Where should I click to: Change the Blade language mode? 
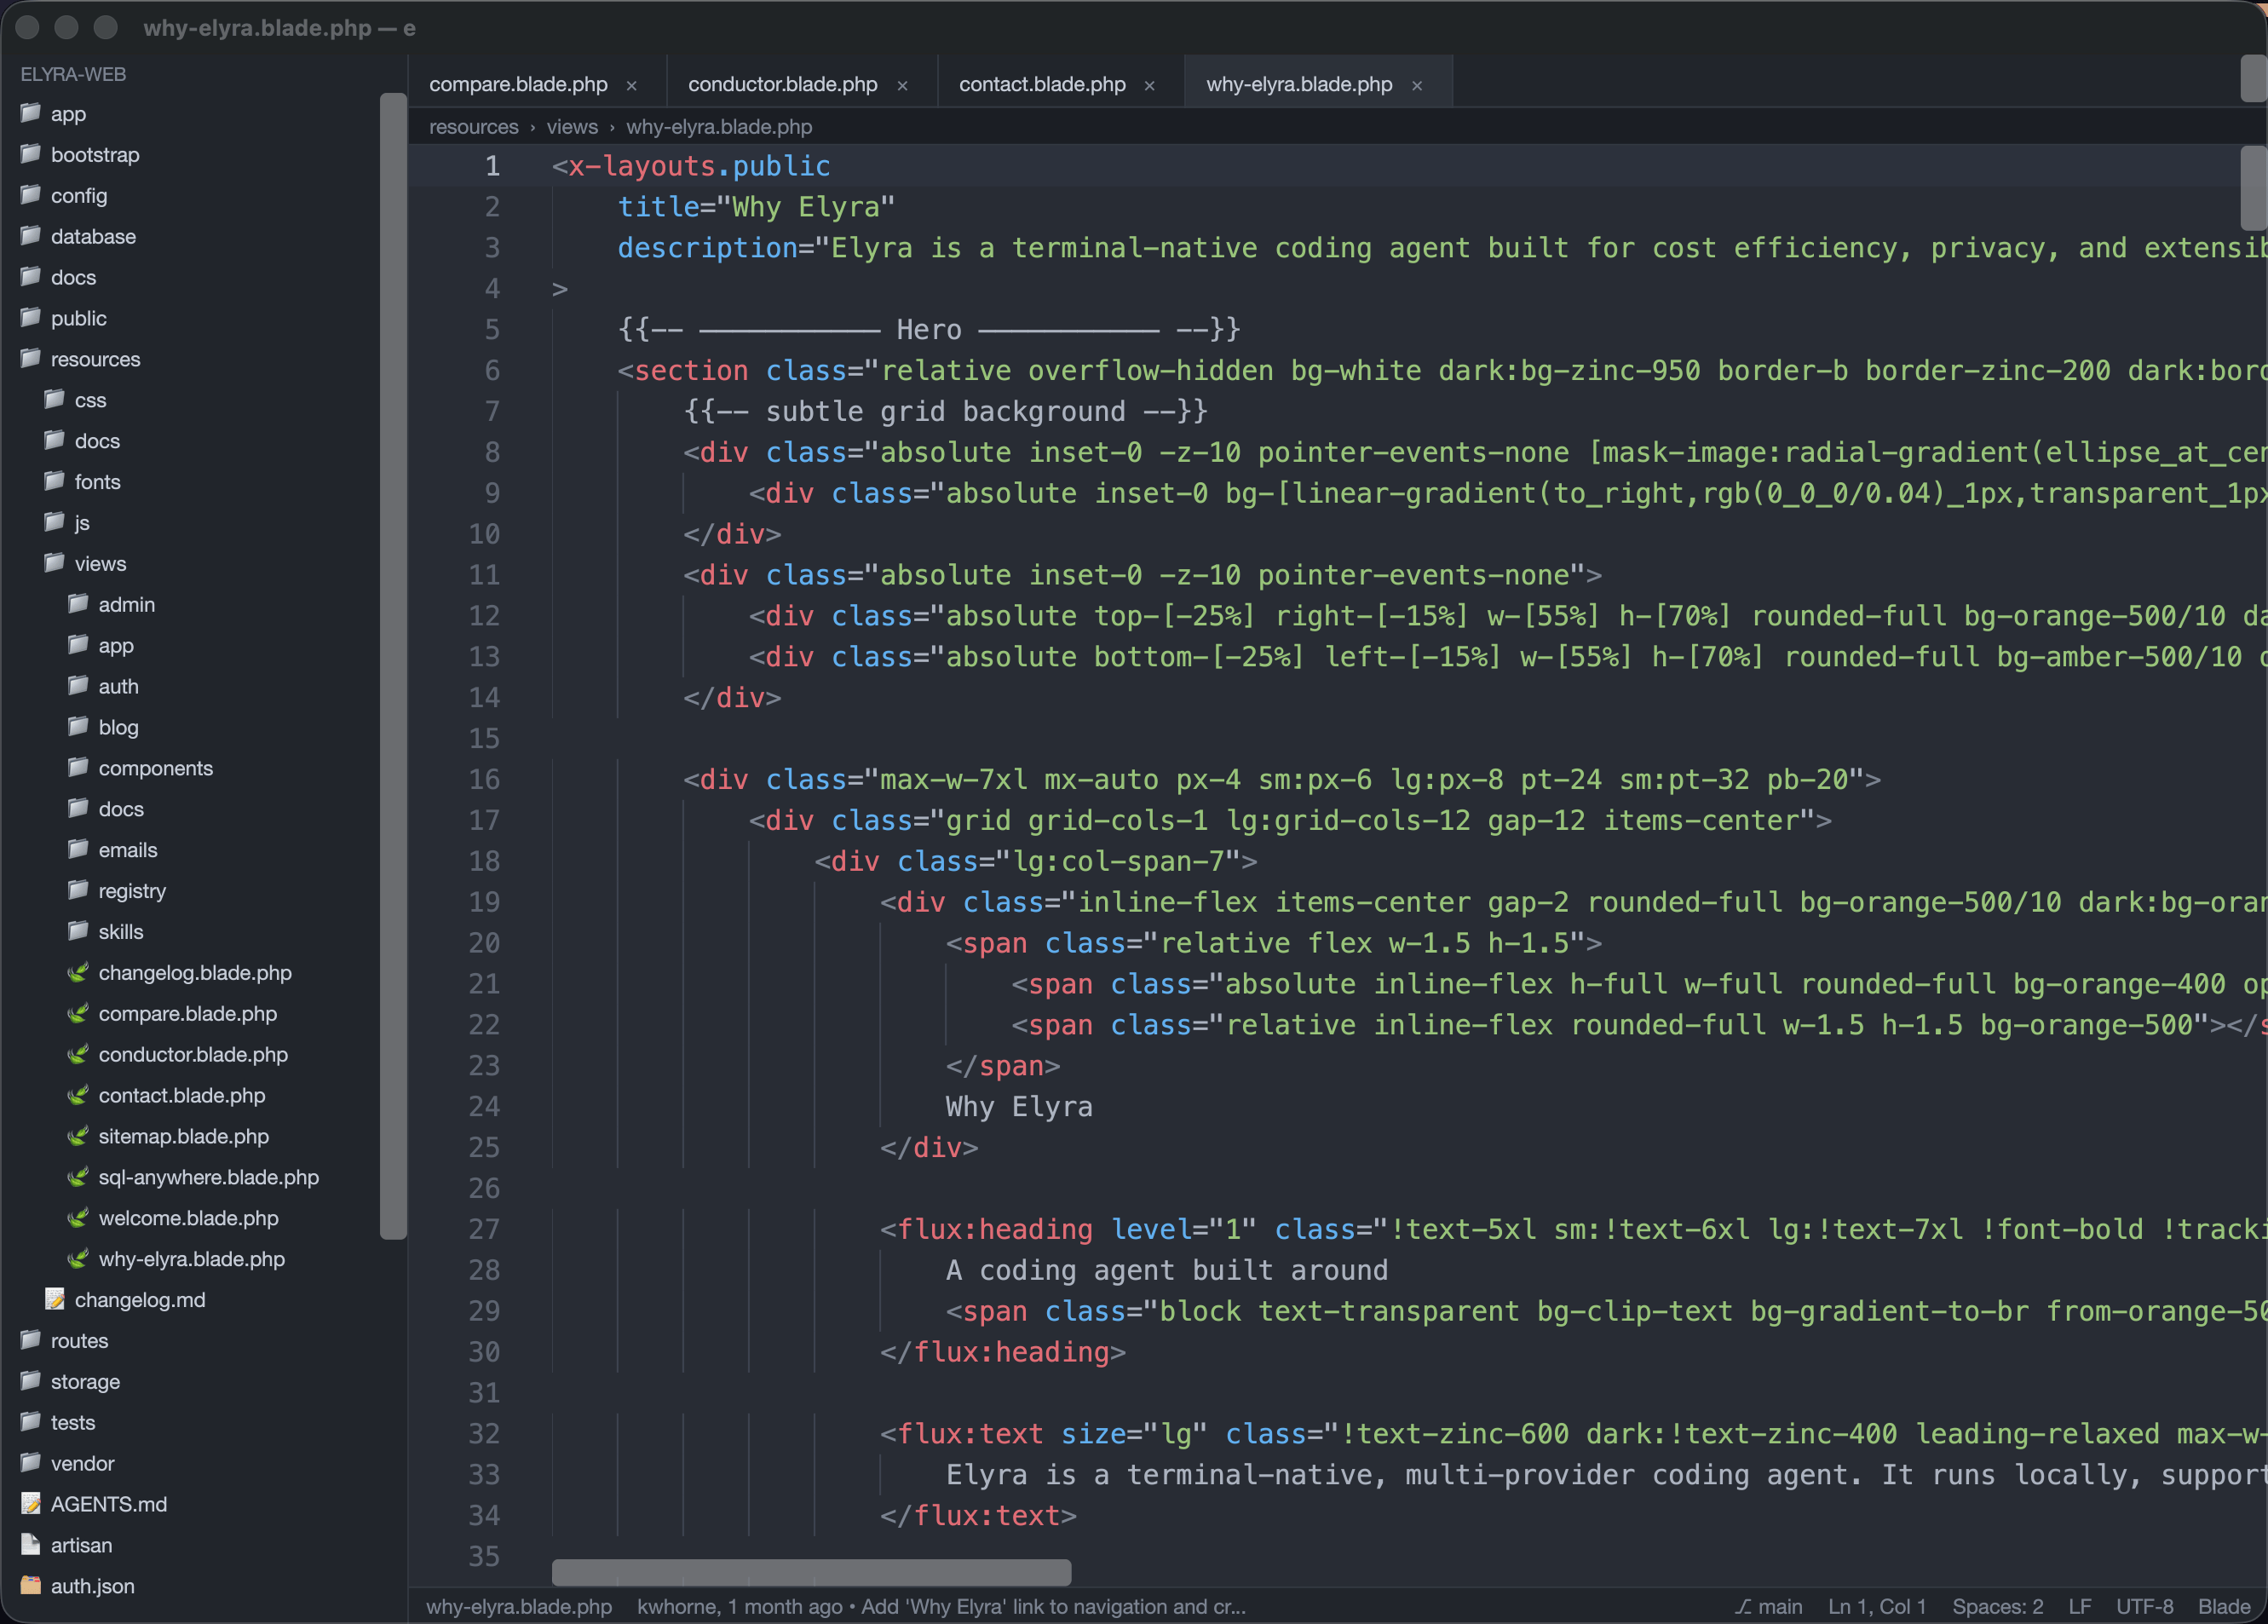[x=2224, y=1606]
